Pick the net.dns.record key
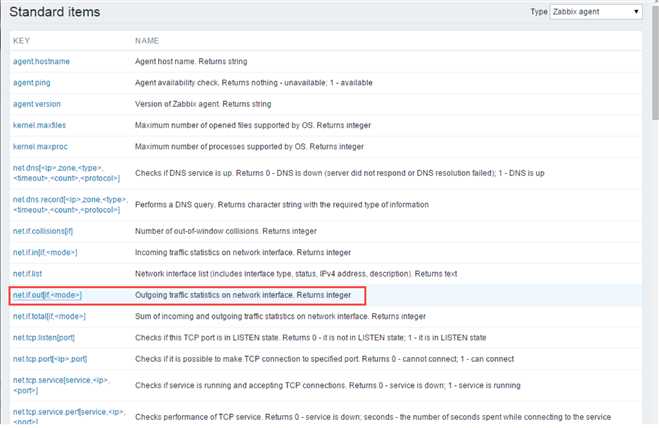 [x=70, y=205]
